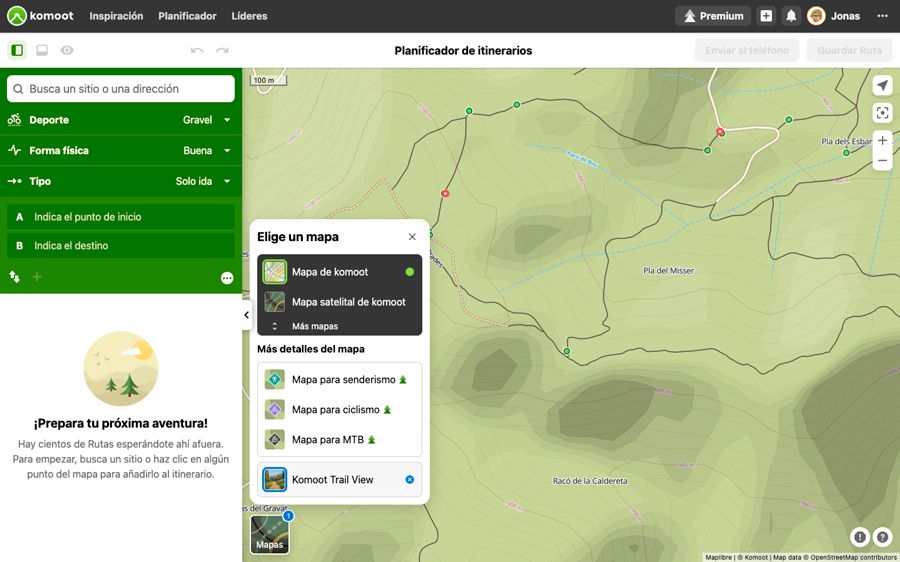This screenshot has width=900, height=562.
Task: Zoom out on the map
Action: tap(882, 161)
